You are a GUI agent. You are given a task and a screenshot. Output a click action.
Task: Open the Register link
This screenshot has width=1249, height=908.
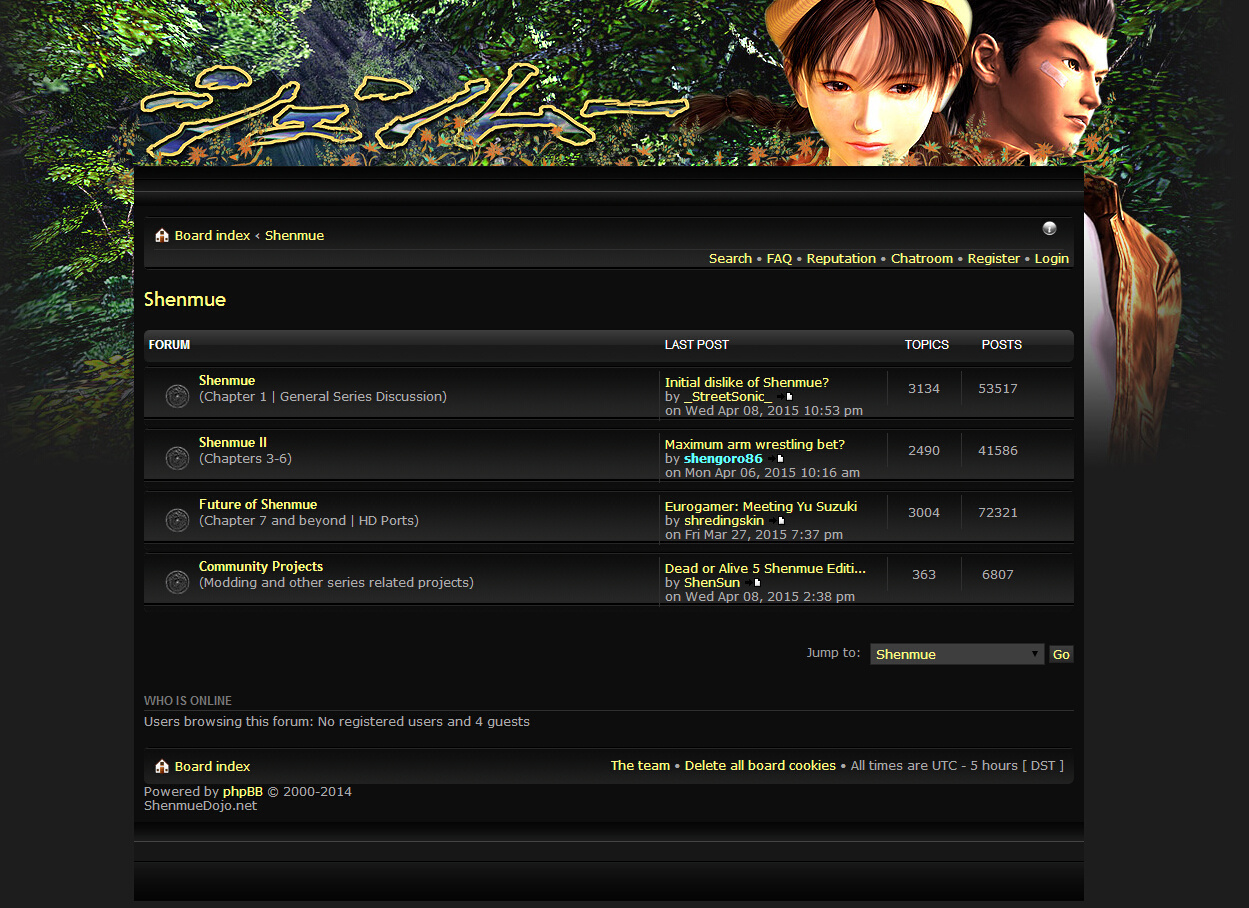pyautogui.click(x=994, y=259)
